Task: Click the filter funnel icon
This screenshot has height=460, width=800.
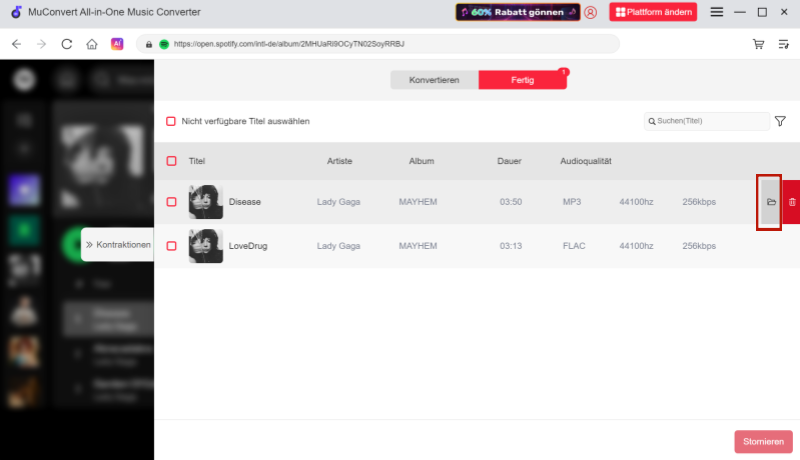Action: click(x=780, y=121)
